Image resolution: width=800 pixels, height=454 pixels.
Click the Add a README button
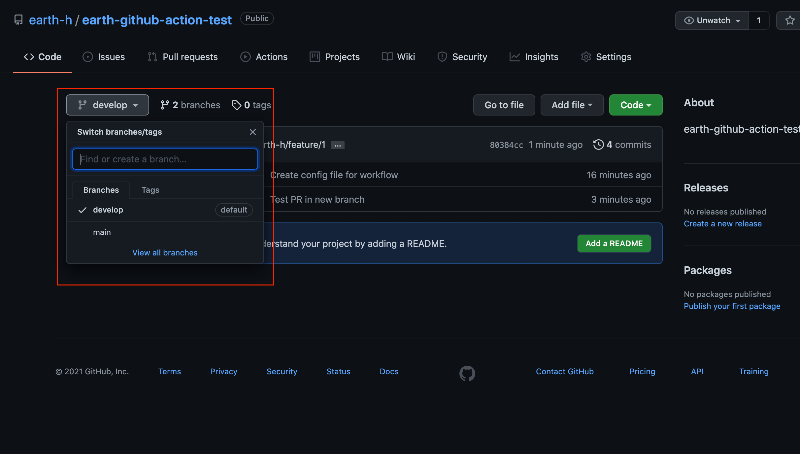click(614, 243)
